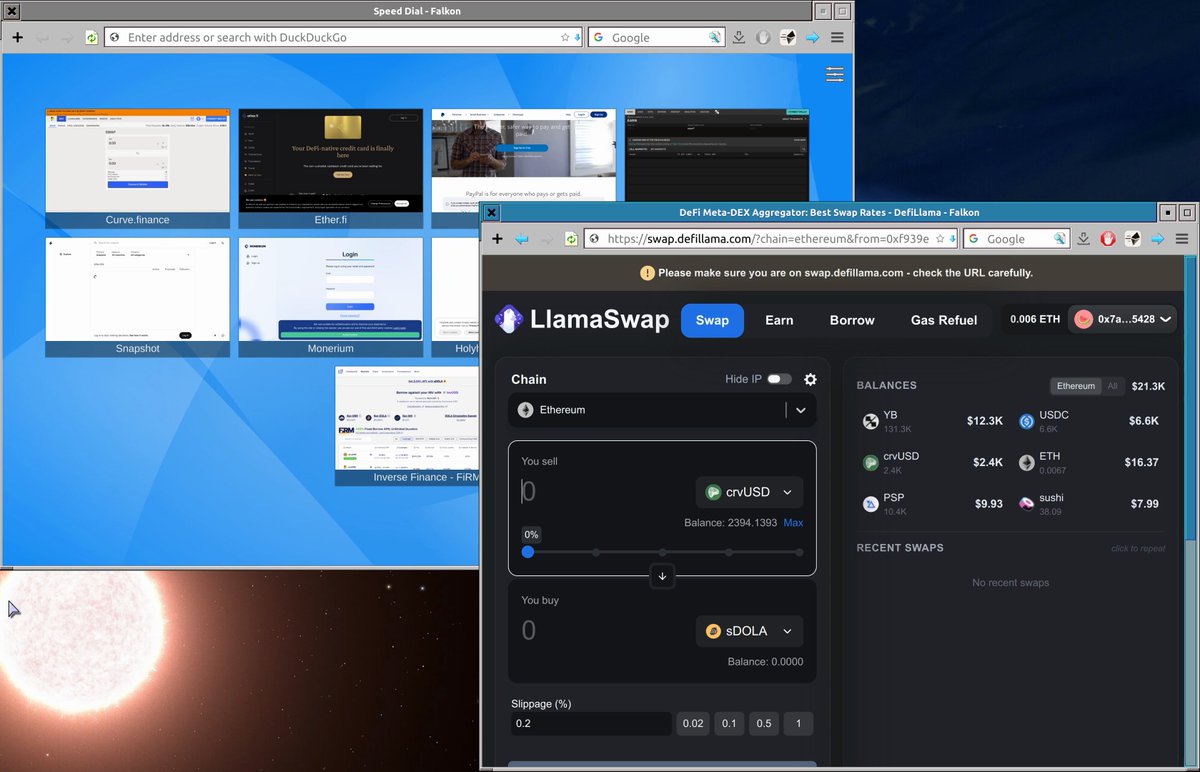Expand wallet 0x7a...5428 account menu

click(x=1122, y=320)
